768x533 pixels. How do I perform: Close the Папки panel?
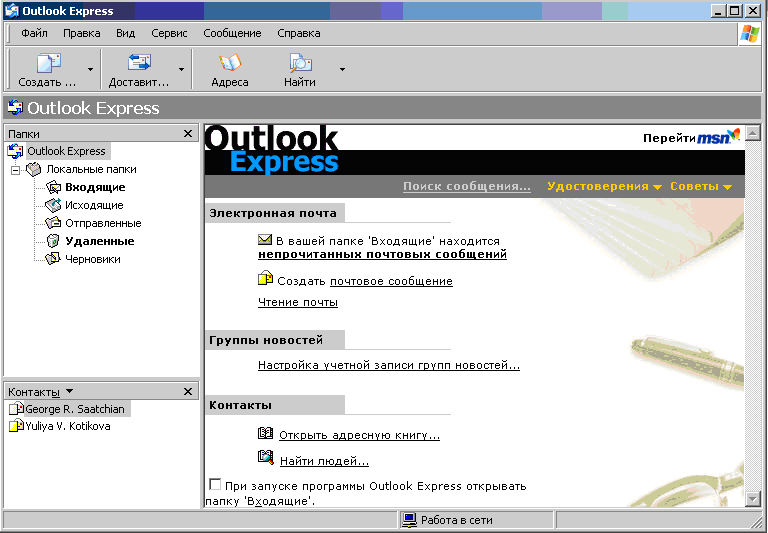(x=188, y=133)
